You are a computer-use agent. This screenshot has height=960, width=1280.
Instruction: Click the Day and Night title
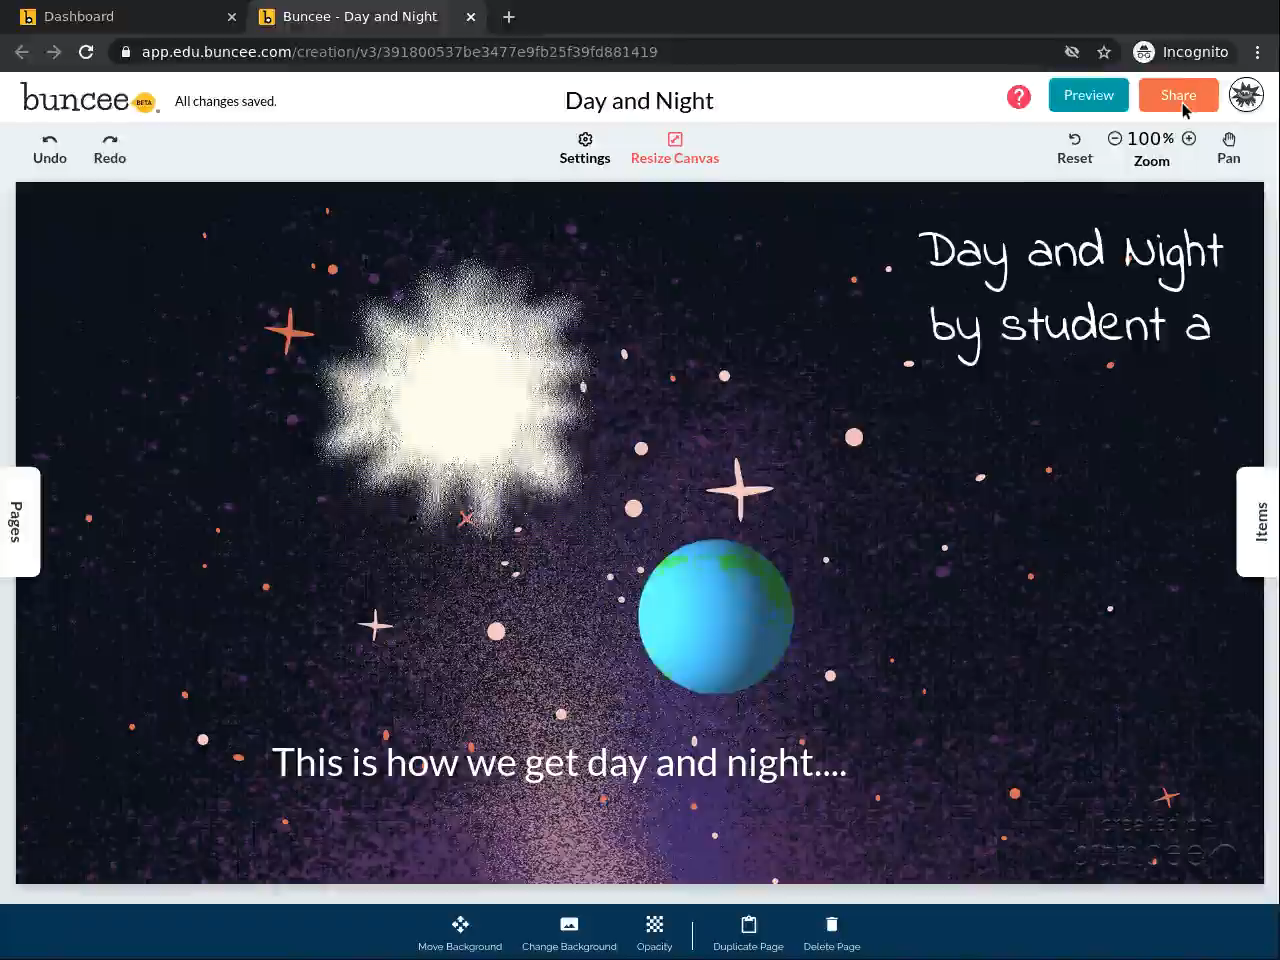pyautogui.click(x=639, y=100)
